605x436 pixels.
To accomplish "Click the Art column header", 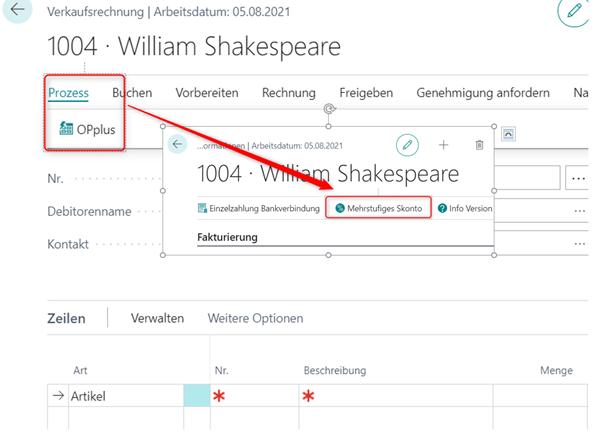I will 80,370.
